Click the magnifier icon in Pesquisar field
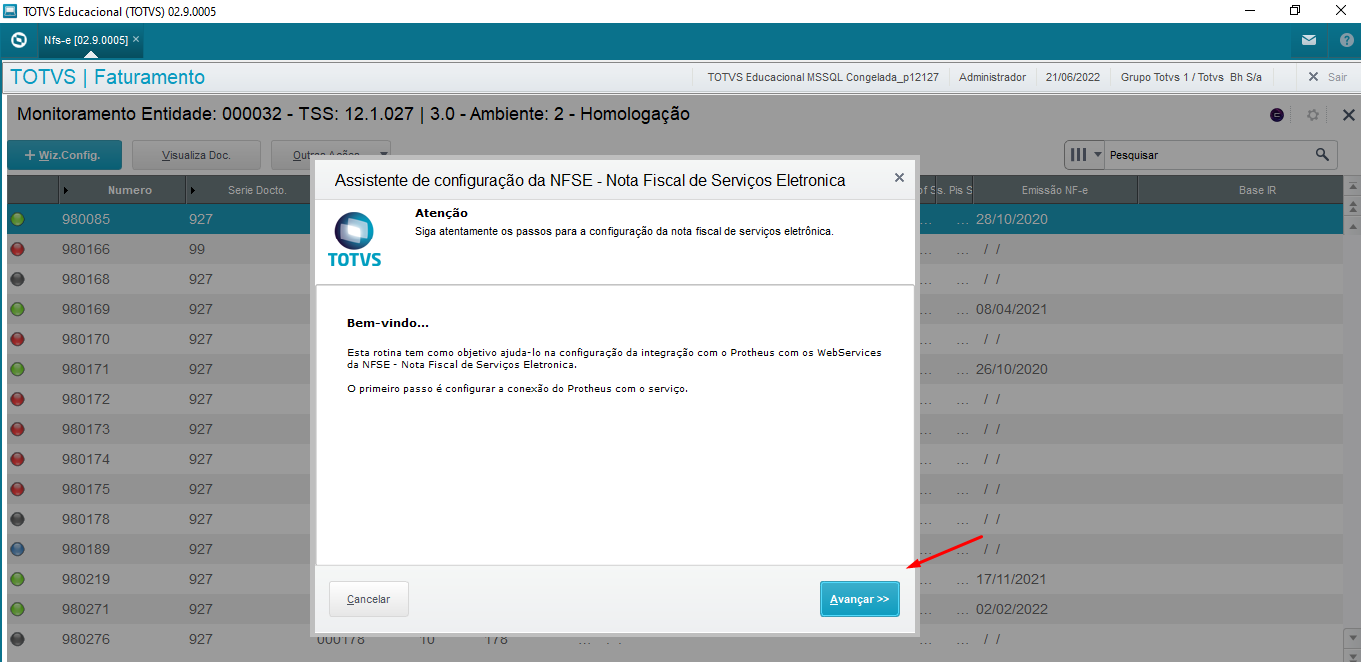Screen dimensions: 1361x662 point(1322,155)
